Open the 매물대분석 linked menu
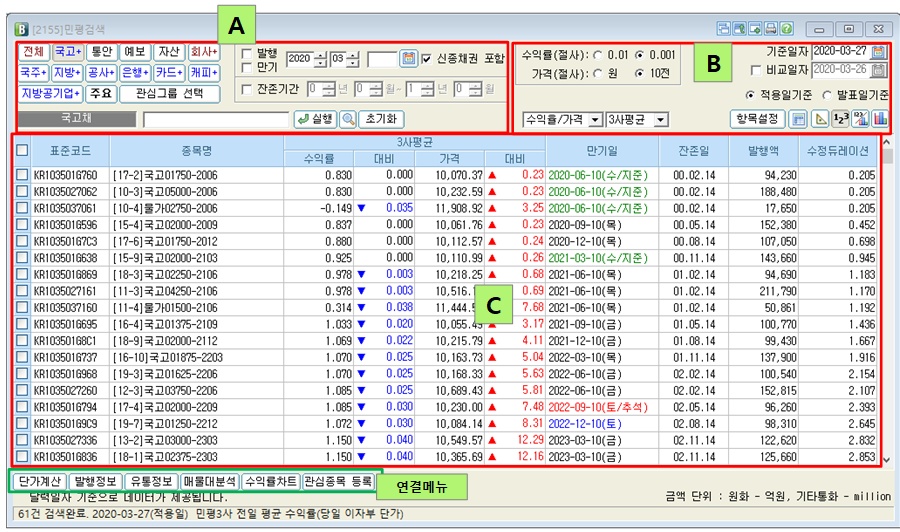 tap(210, 481)
